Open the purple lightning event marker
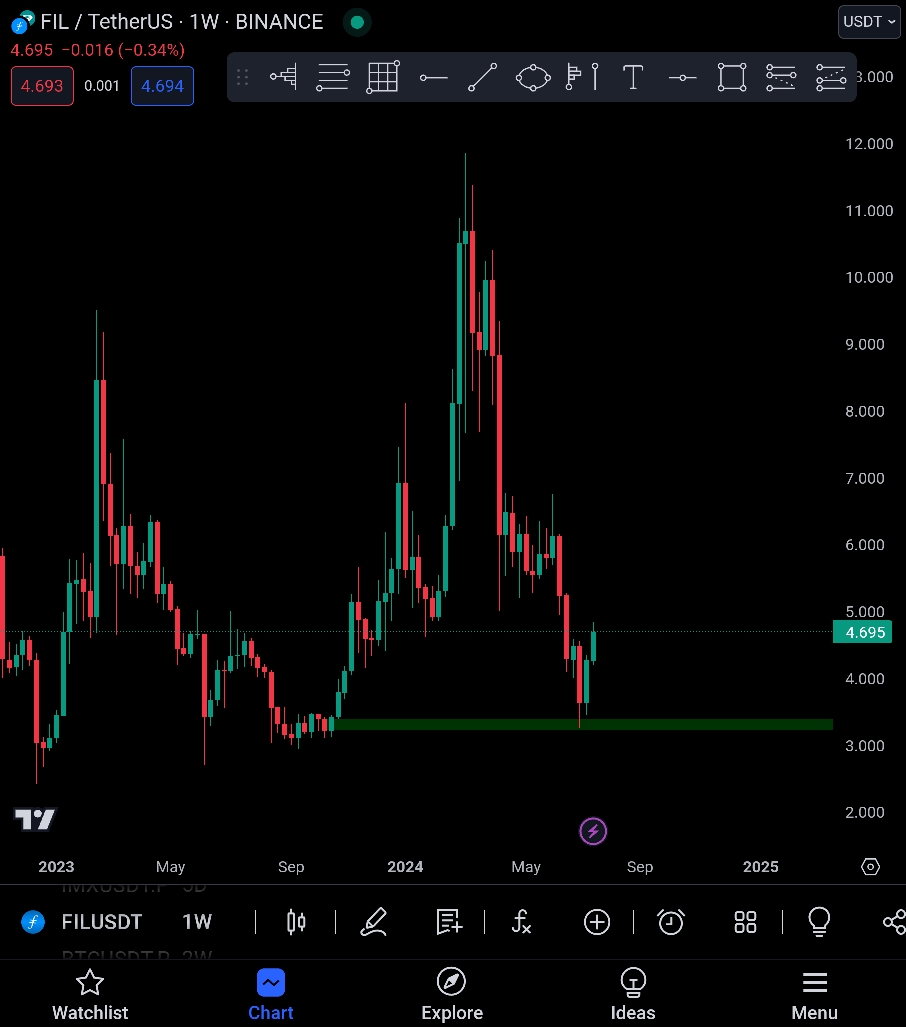906x1027 pixels. tap(593, 831)
